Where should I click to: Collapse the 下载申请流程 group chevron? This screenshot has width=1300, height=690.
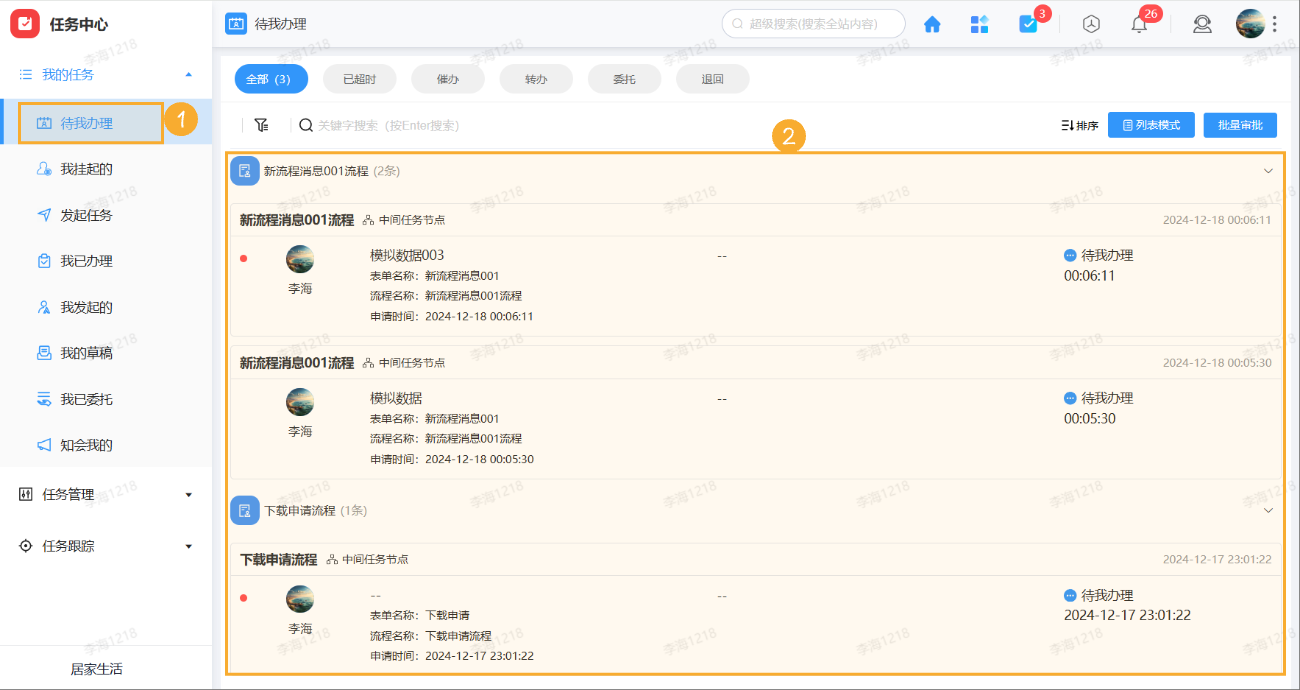pyautogui.click(x=1266, y=509)
